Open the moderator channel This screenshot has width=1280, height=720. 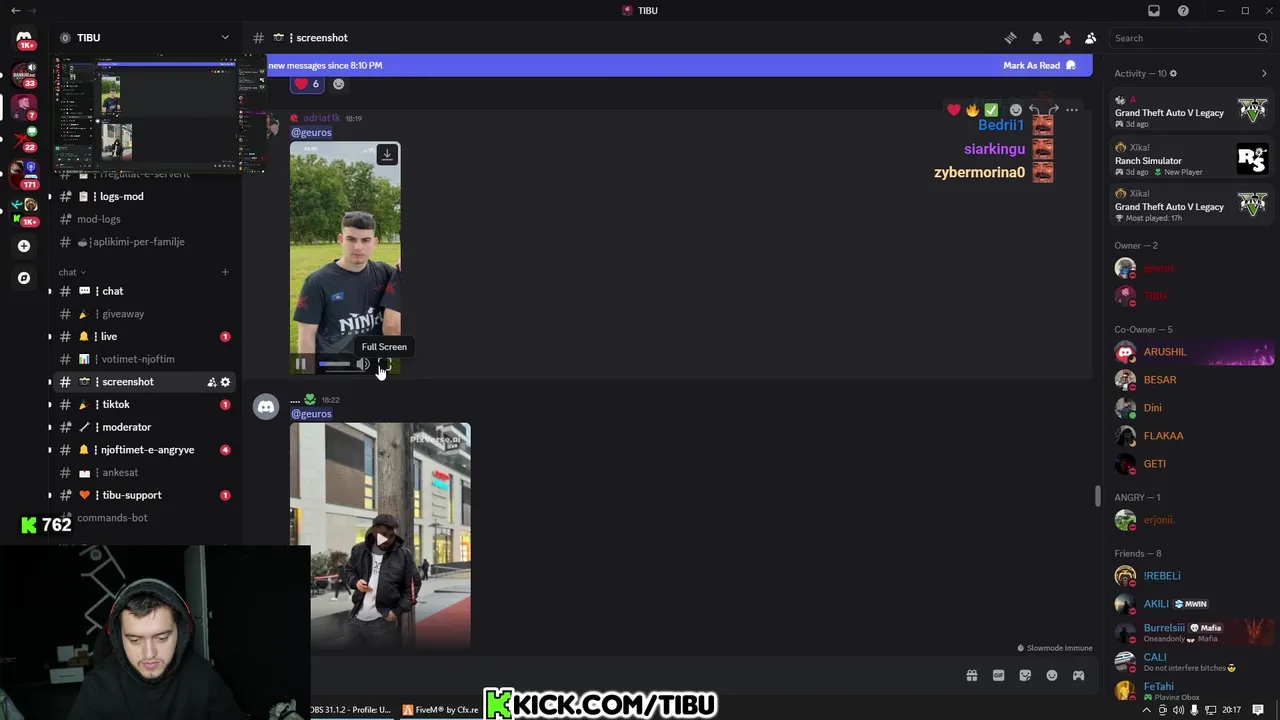point(143,427)
